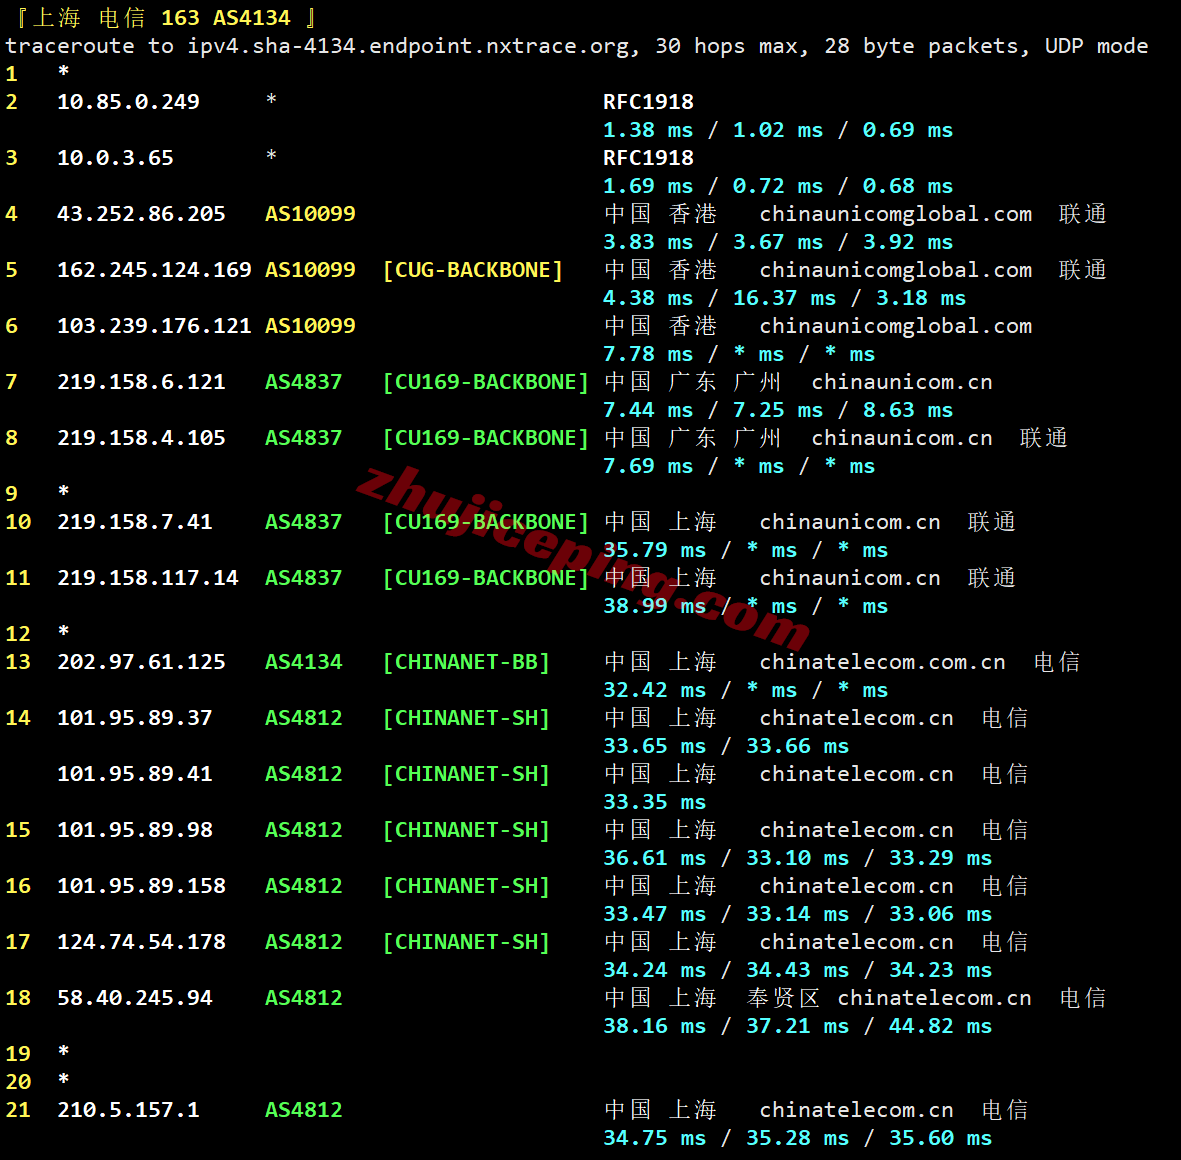1181x1160 pixels.
Task: Click the [CHINANET-BB] label
Action: [x=466, y=661]
